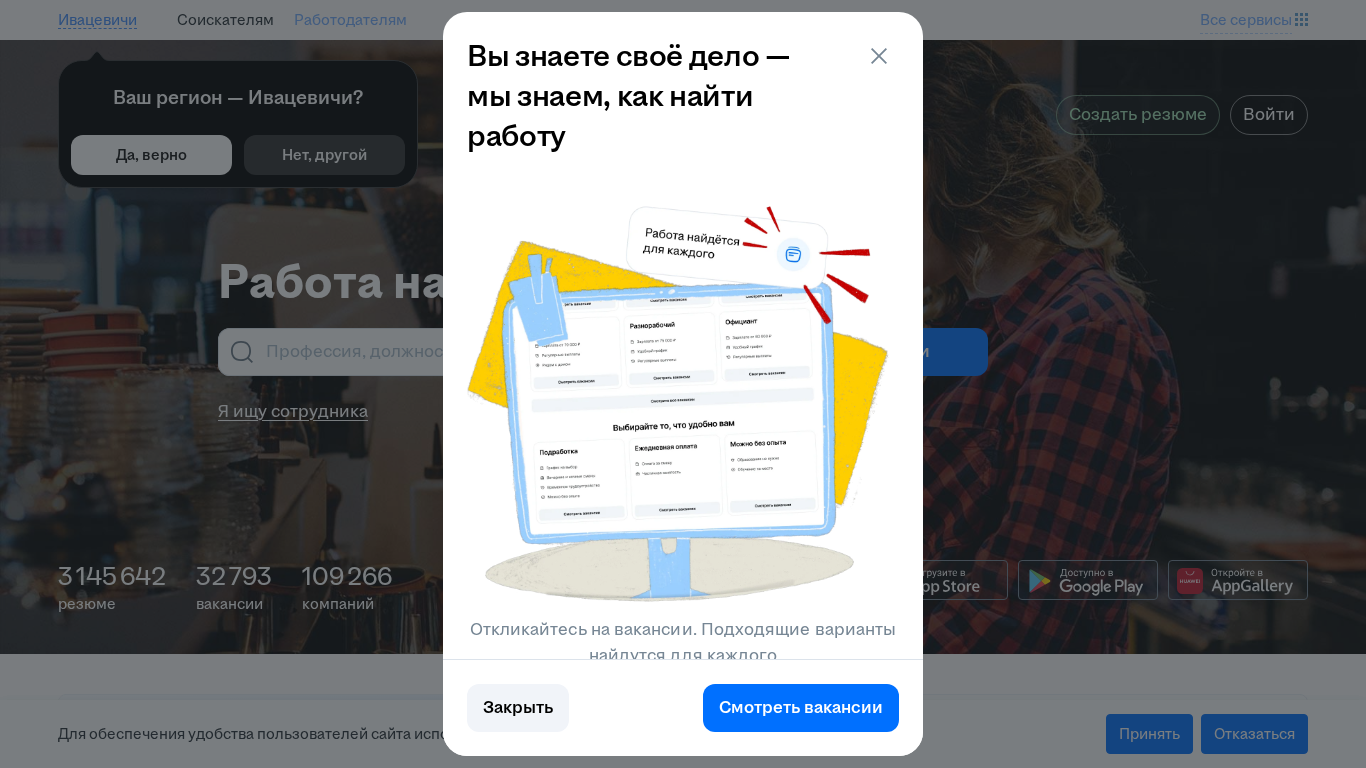Open the Huawei AppGallery badge
1366x768 pixels.
(x=1238, y=580)
